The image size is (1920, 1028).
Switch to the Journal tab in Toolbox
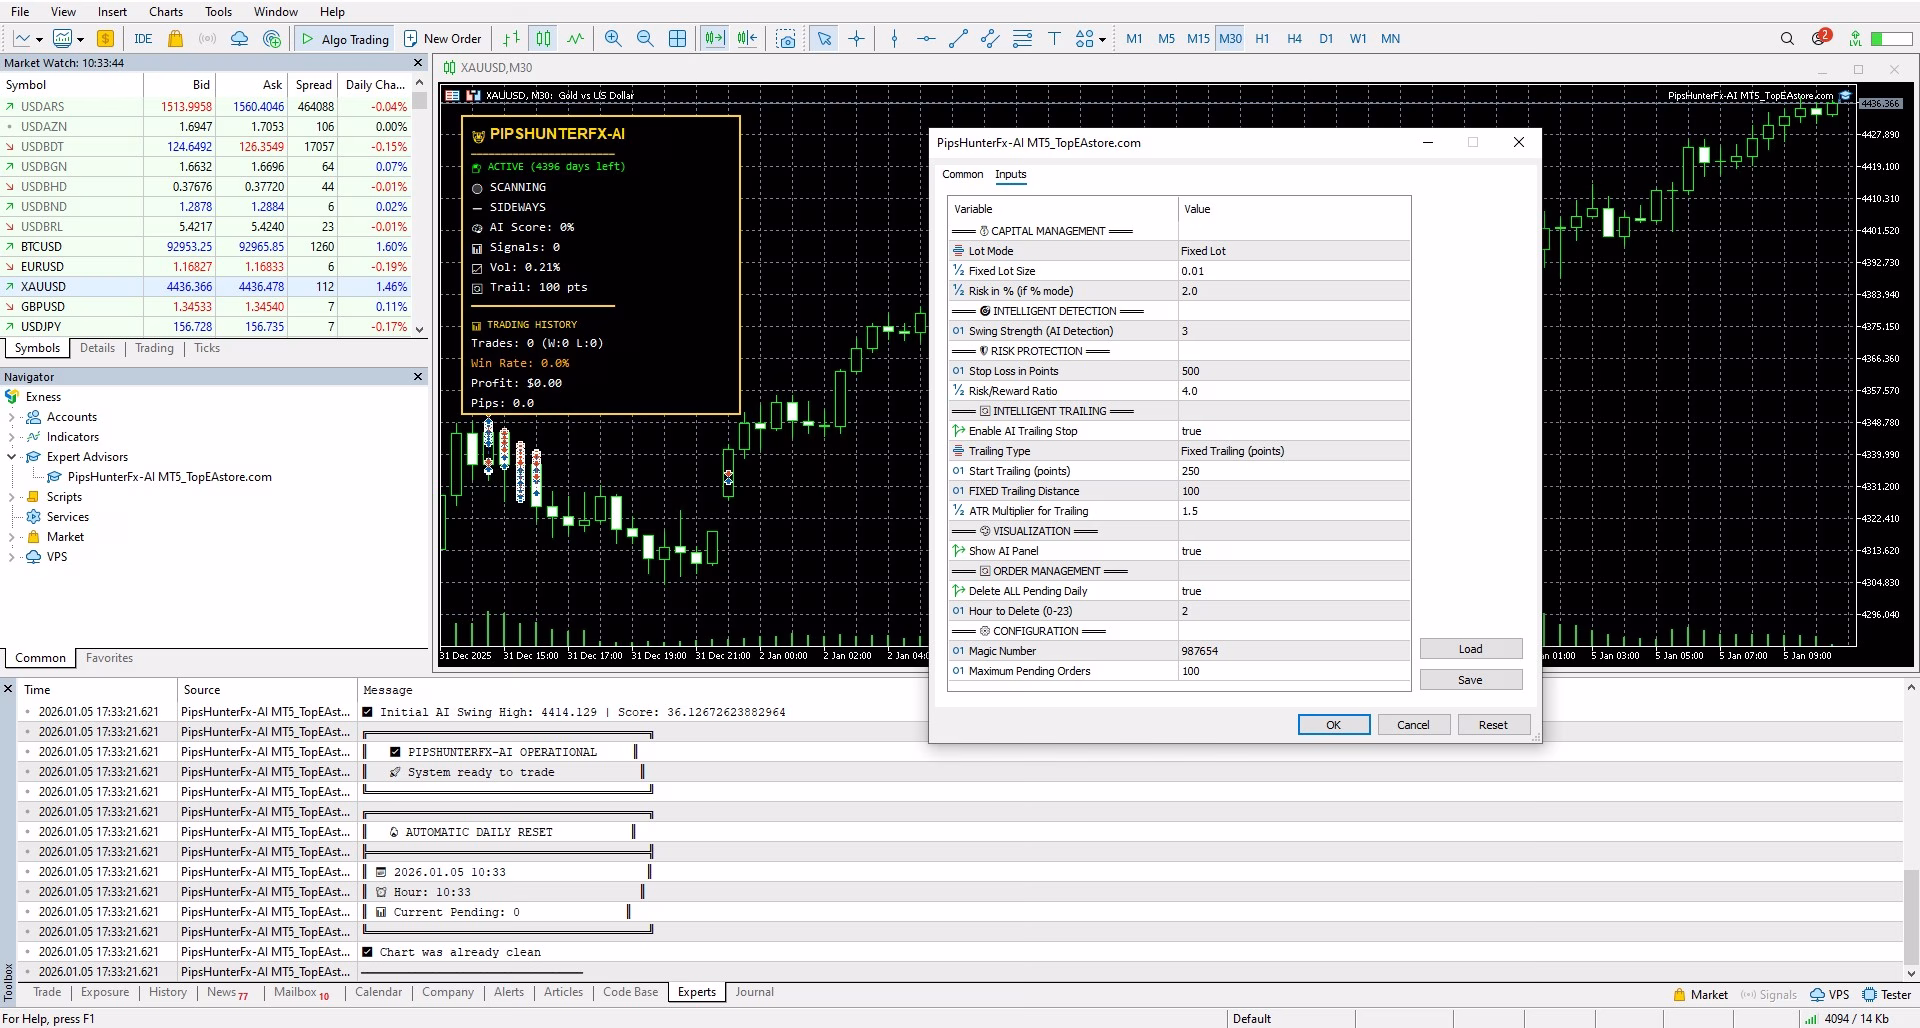point(754,992)
